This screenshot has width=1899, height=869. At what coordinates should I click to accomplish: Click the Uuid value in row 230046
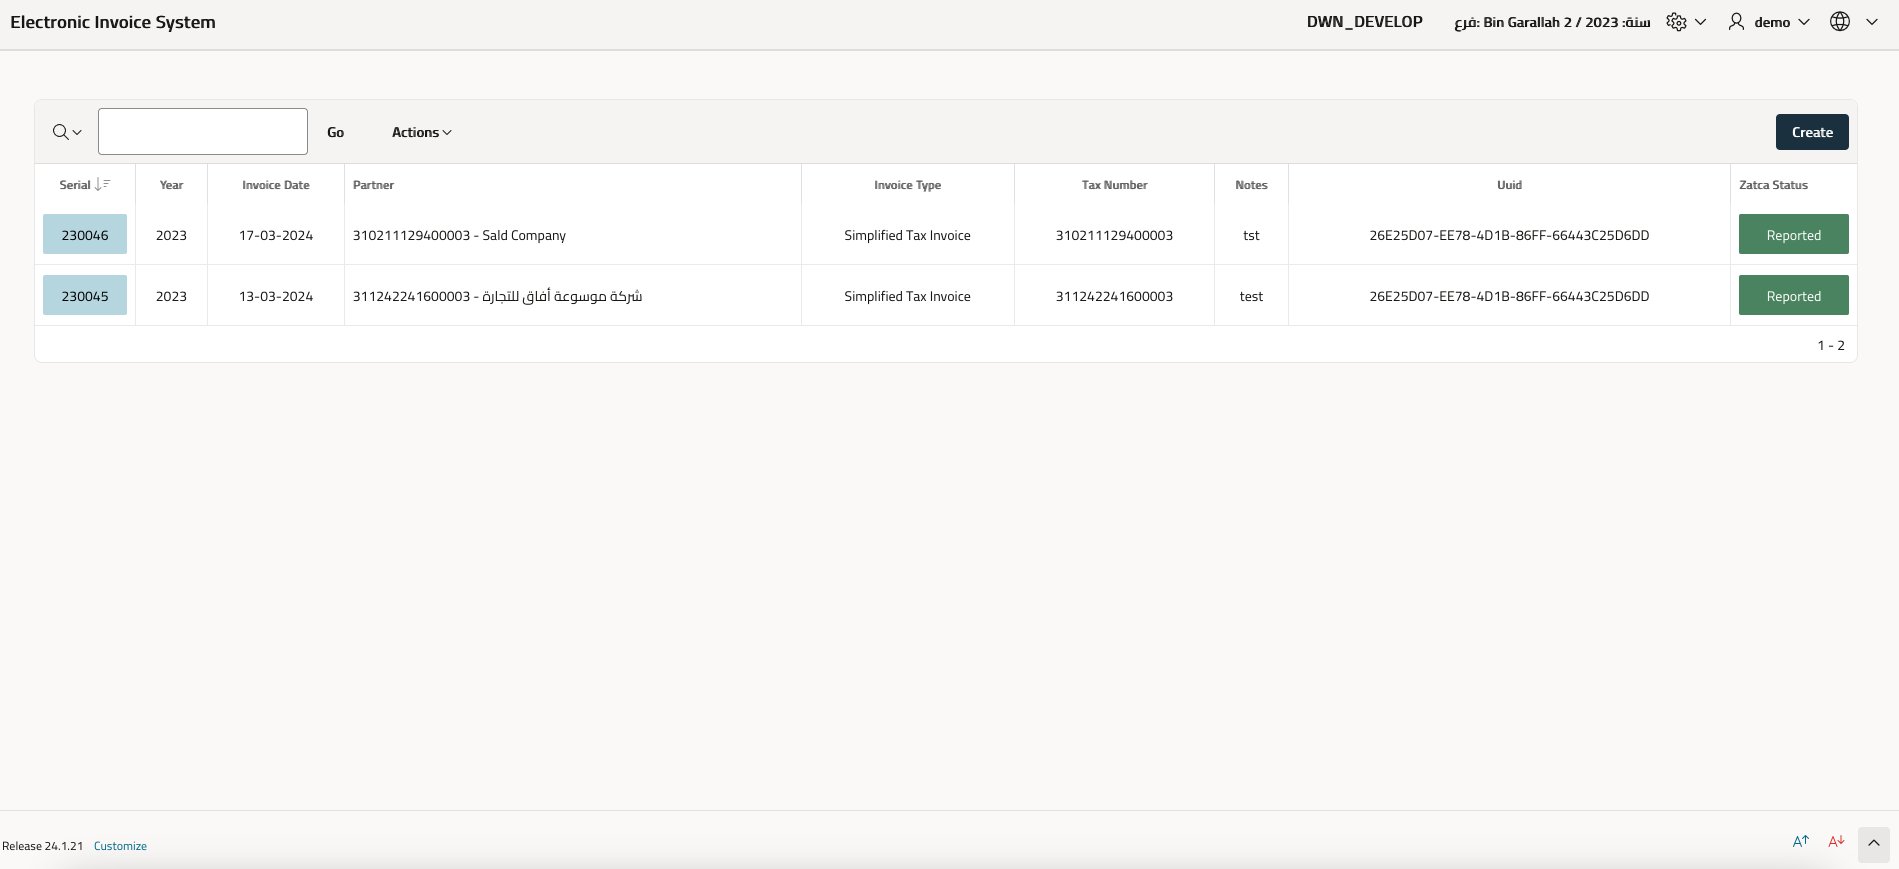click(x=1509, y=235)
